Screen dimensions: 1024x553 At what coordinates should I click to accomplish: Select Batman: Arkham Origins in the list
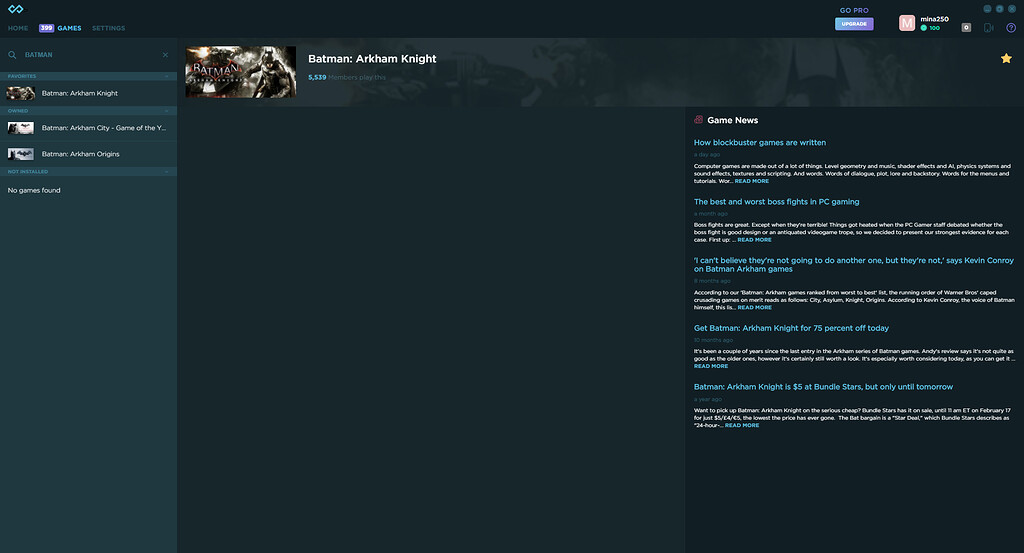81,154
